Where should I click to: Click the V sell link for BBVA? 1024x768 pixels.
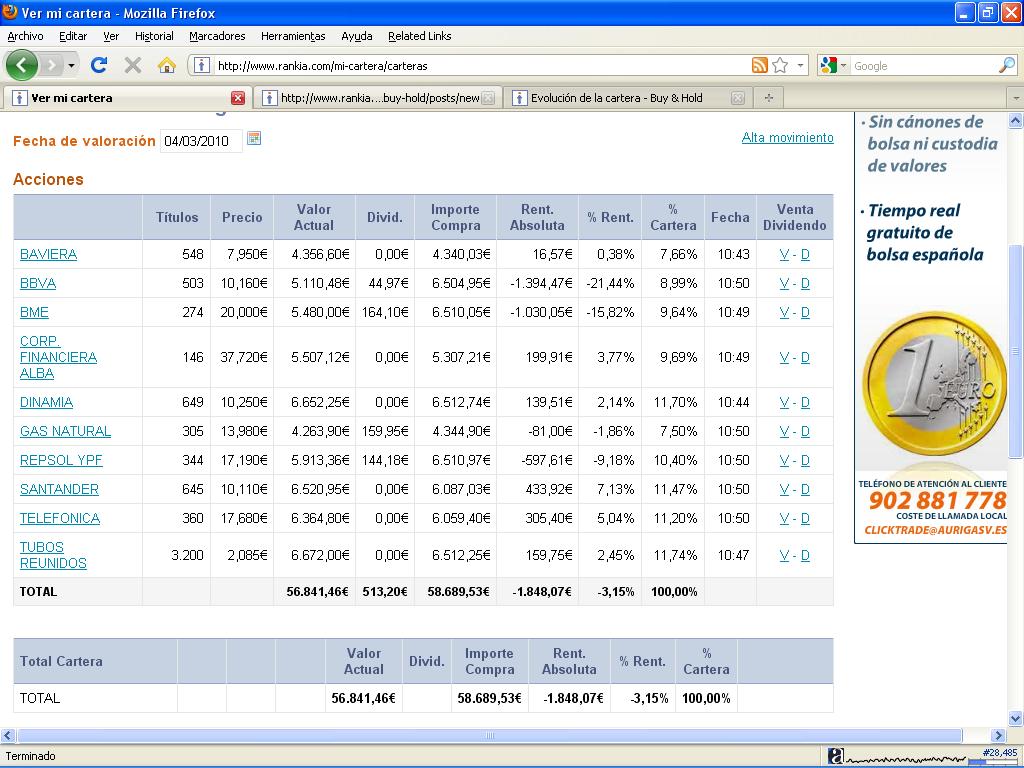pos(784,283)
